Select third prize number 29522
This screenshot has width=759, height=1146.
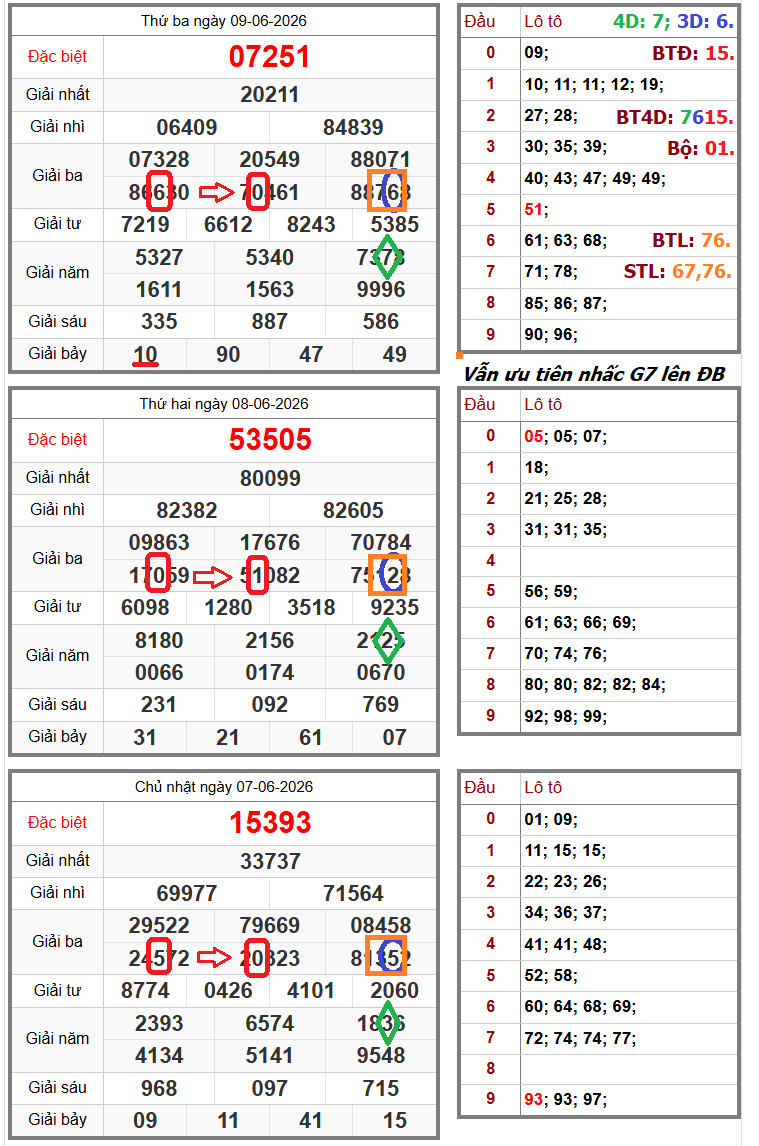pyautogui.click(x=159, y=925)
